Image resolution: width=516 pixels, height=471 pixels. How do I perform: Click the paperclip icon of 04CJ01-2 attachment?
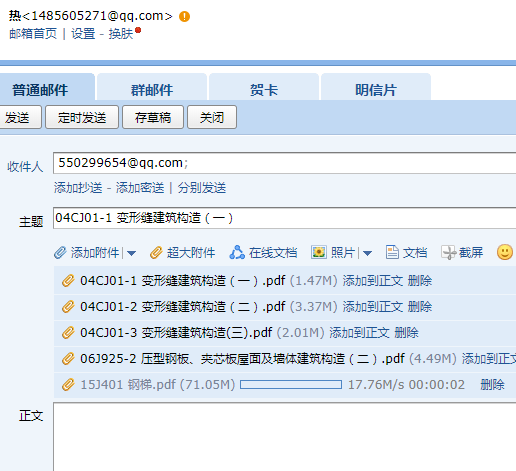(x=68, y=307)
